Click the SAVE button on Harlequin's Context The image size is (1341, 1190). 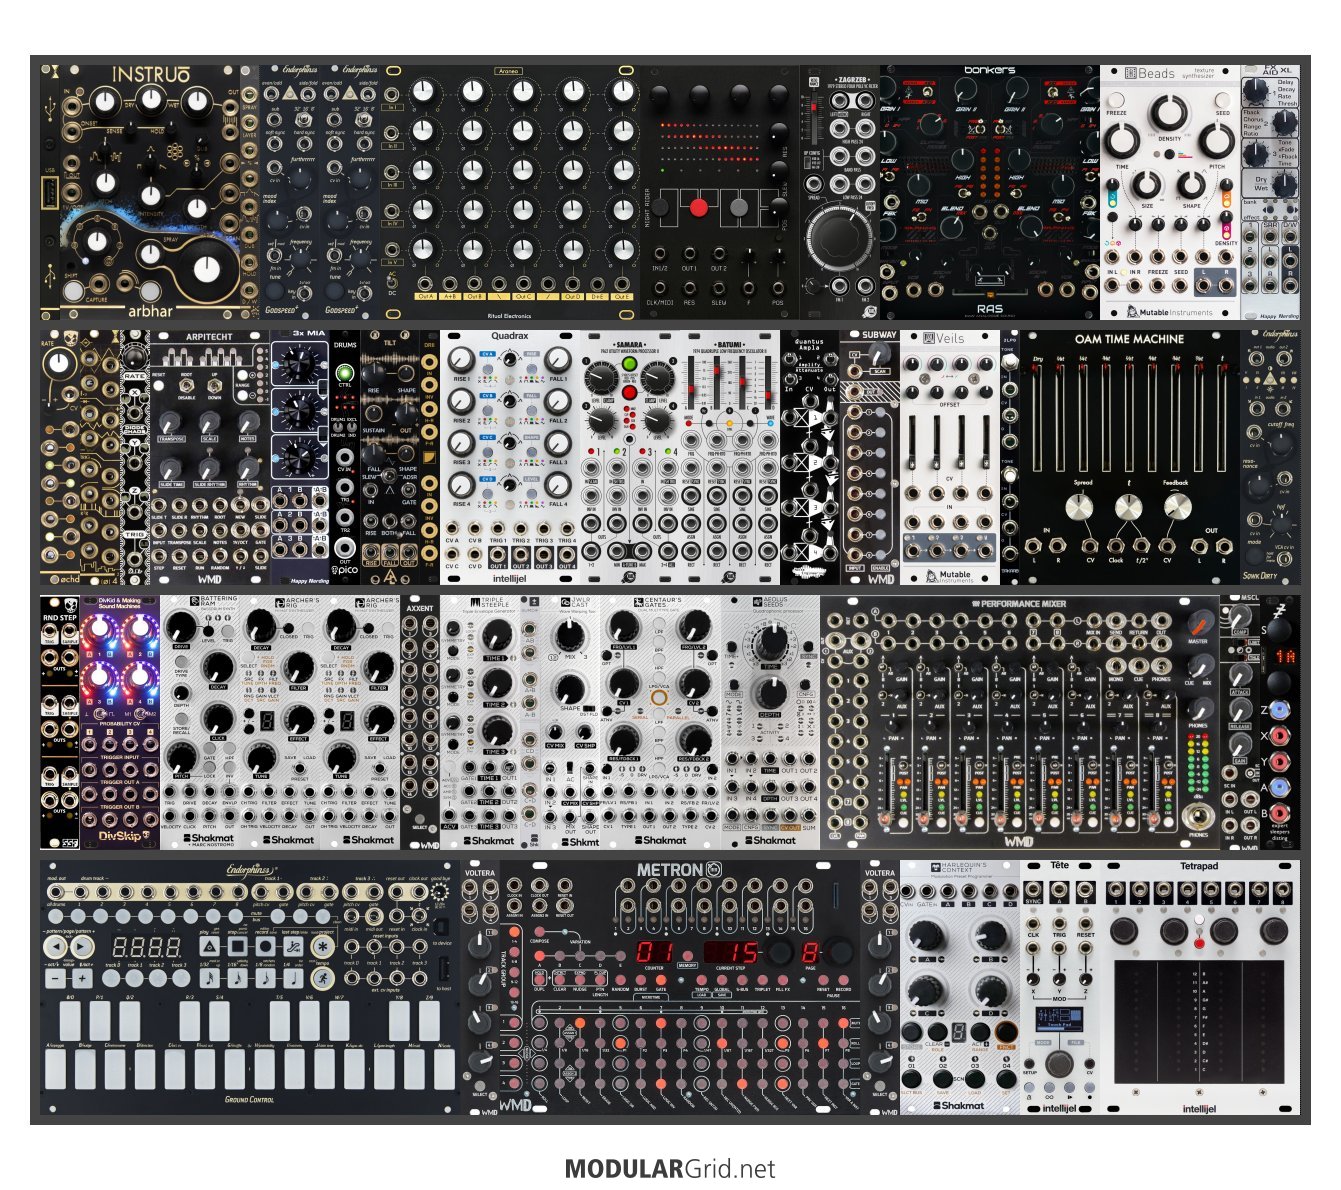click(x=943, y=1079)
